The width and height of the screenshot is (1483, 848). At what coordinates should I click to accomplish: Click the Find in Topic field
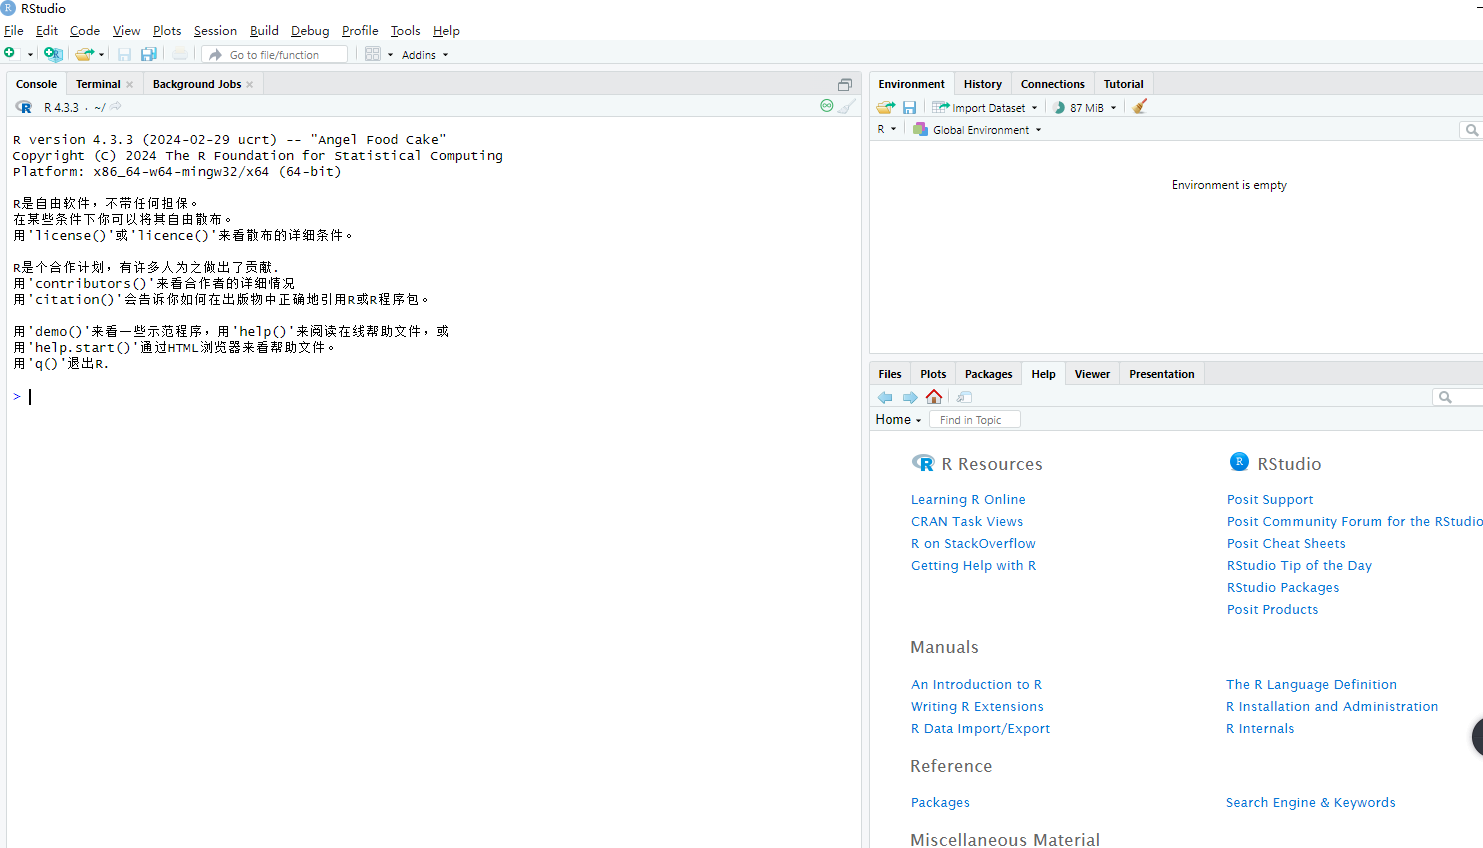(x=975, y=420)
